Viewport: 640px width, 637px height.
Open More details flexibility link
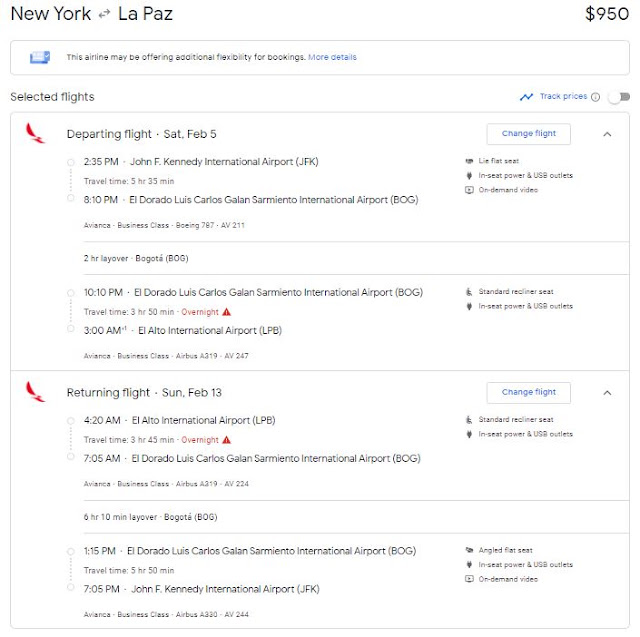[x=332, y=57]
